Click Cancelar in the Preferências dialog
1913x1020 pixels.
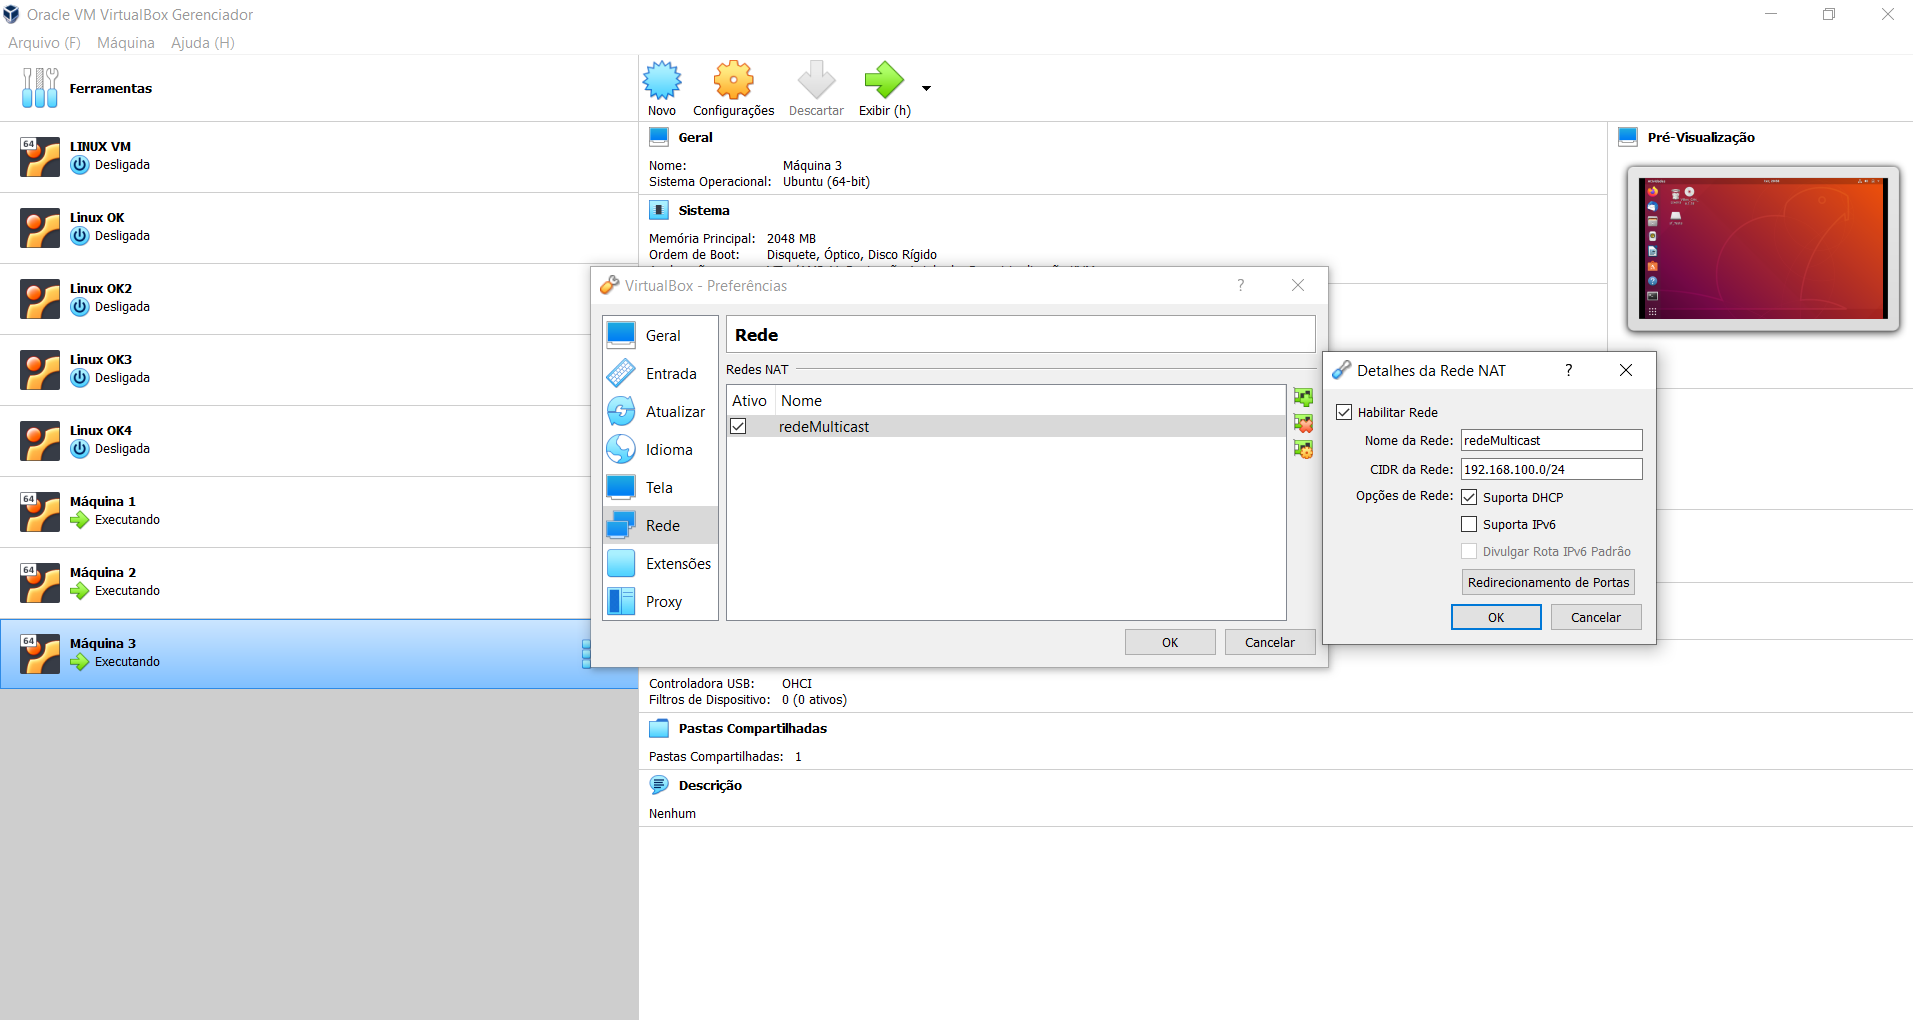point(1270,642)
